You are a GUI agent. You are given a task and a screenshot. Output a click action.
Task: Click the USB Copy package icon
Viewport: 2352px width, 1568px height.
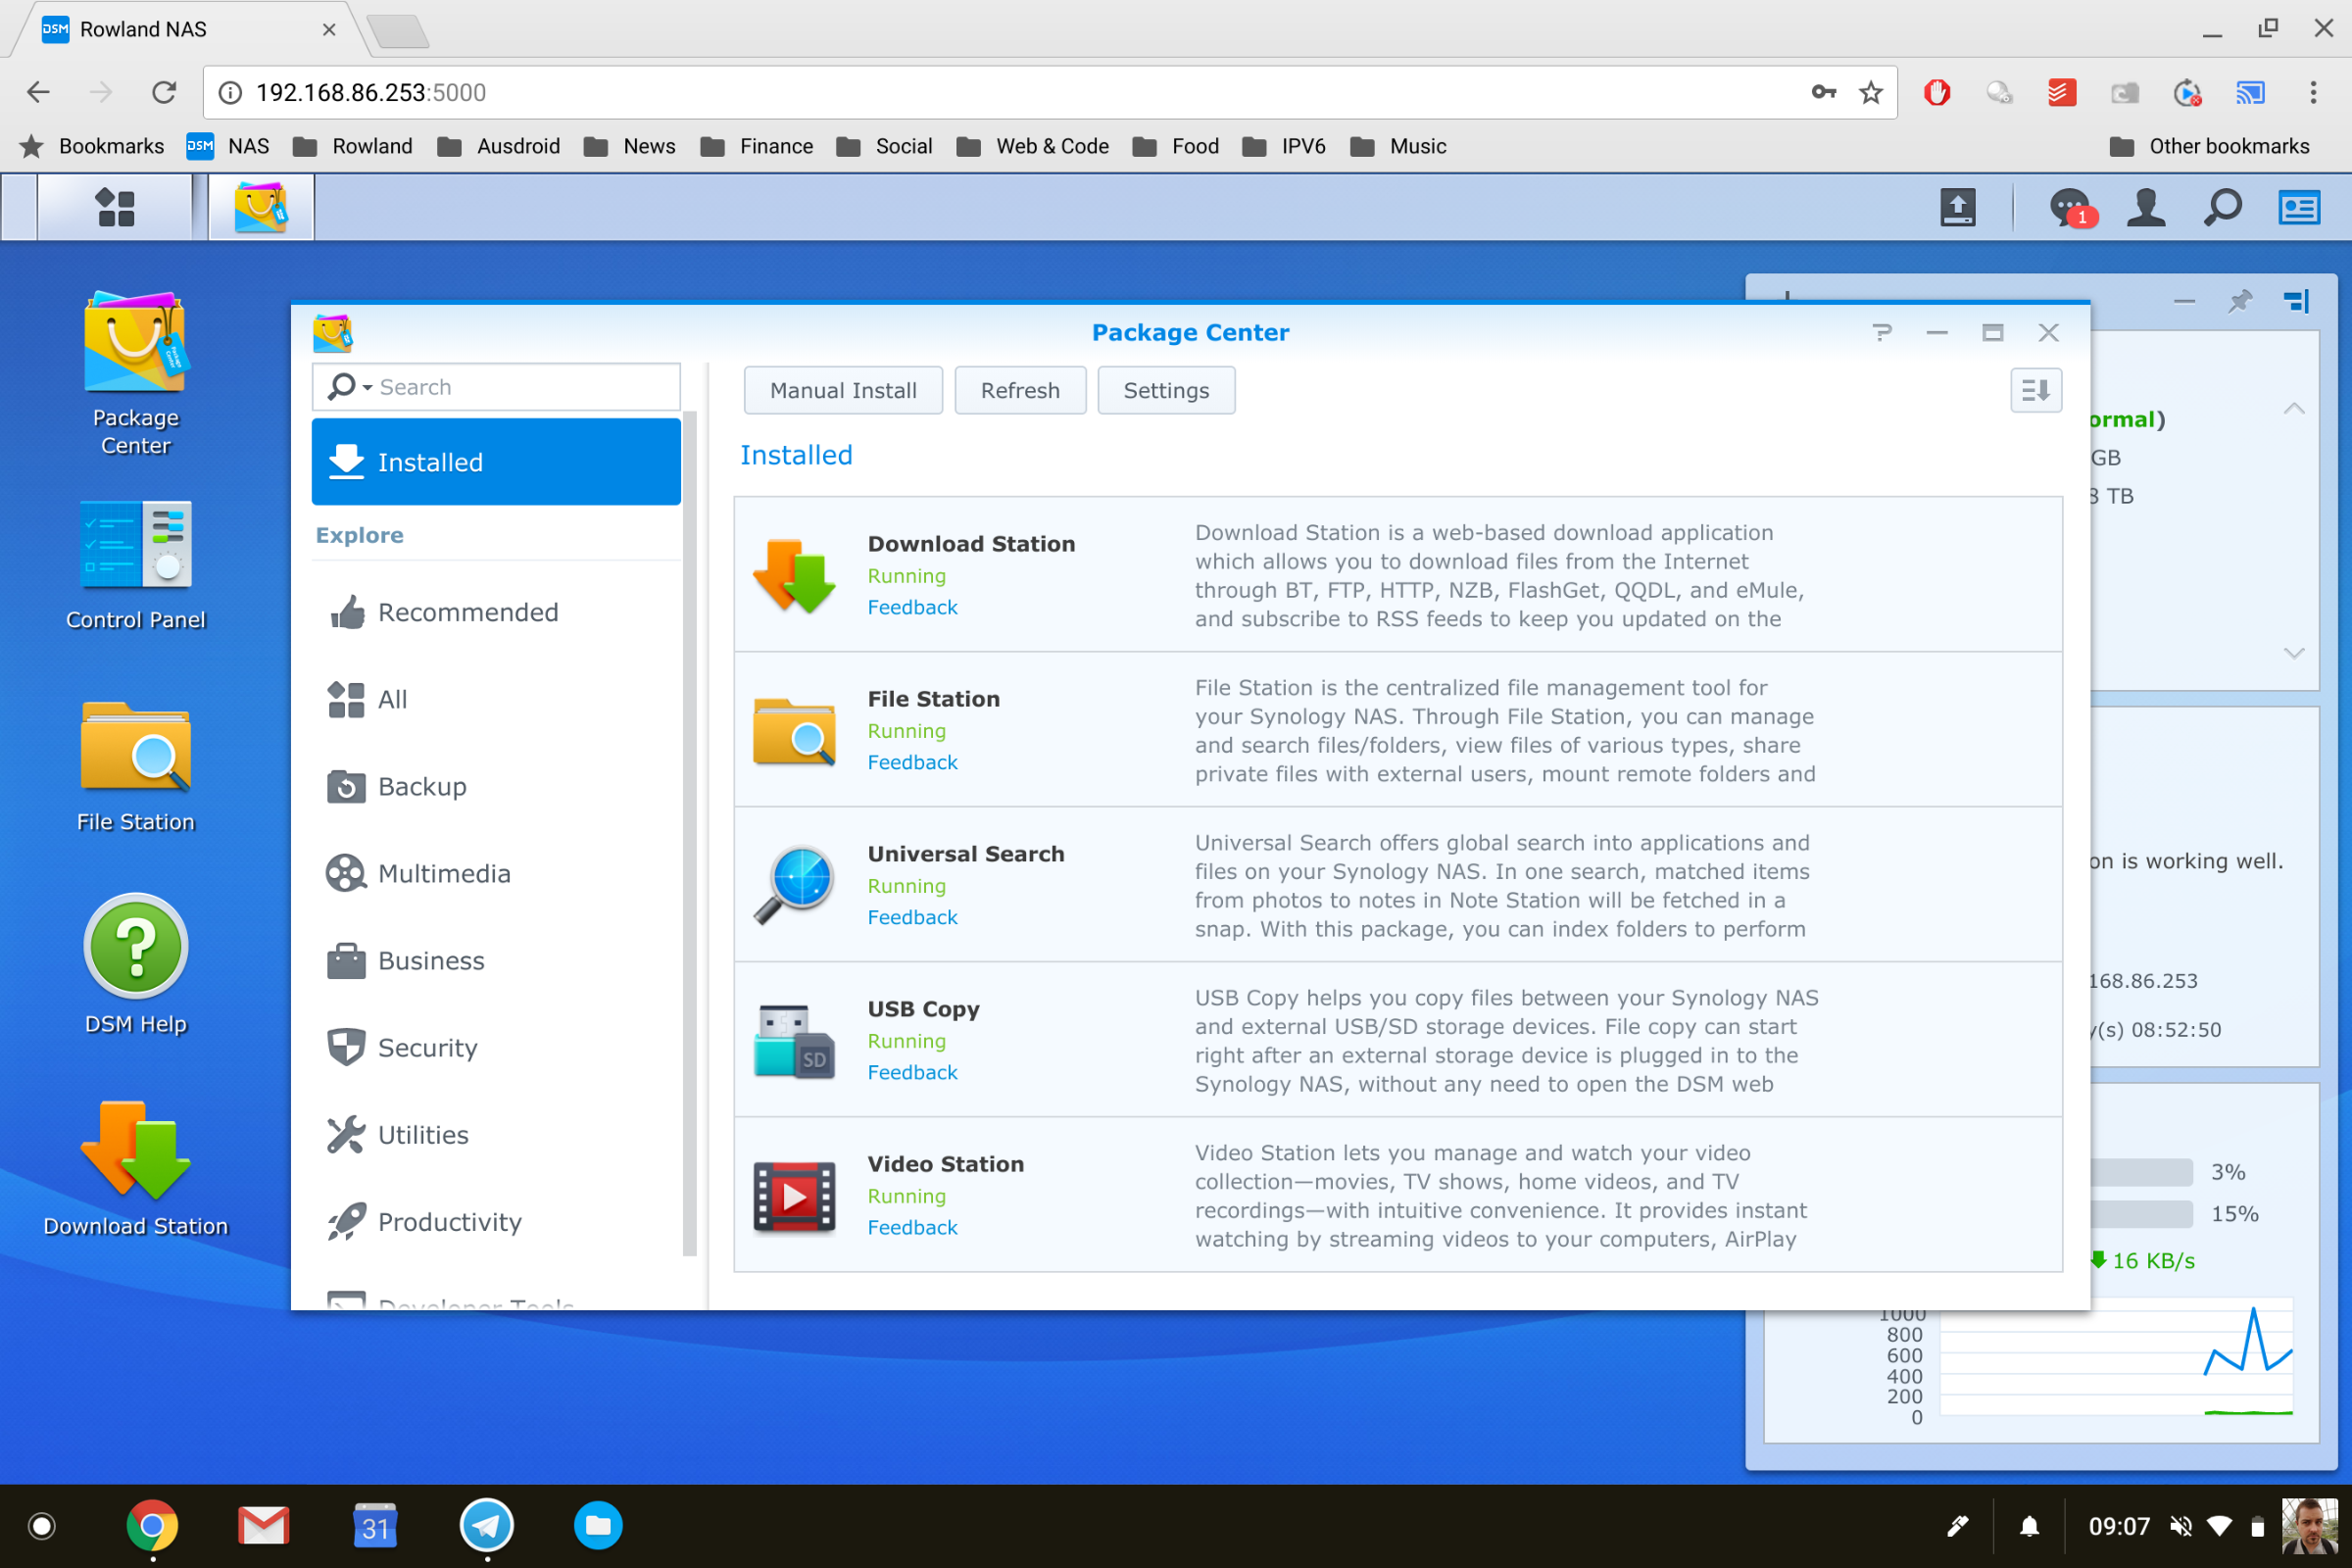794,1040
